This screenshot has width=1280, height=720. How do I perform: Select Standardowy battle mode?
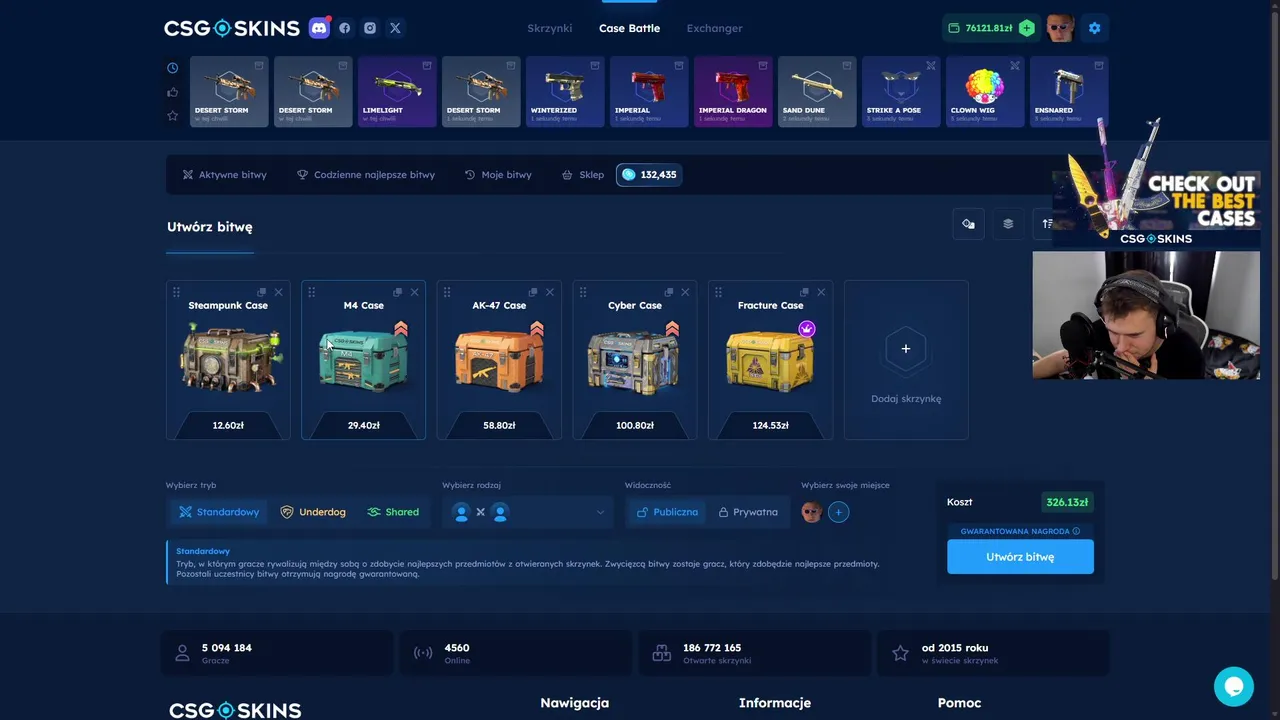219,512
